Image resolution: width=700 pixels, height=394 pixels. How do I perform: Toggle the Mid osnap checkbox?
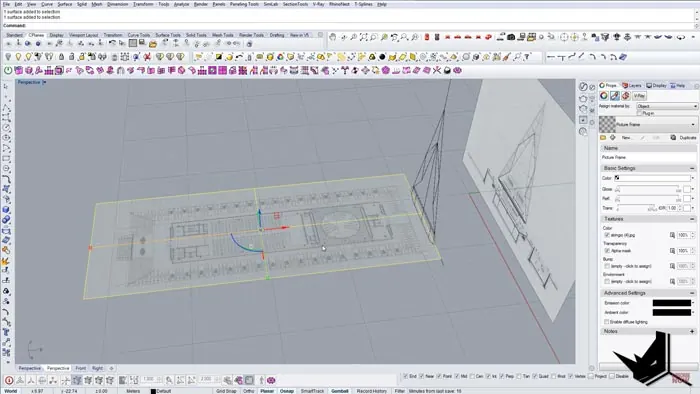(x=457, y=376)
